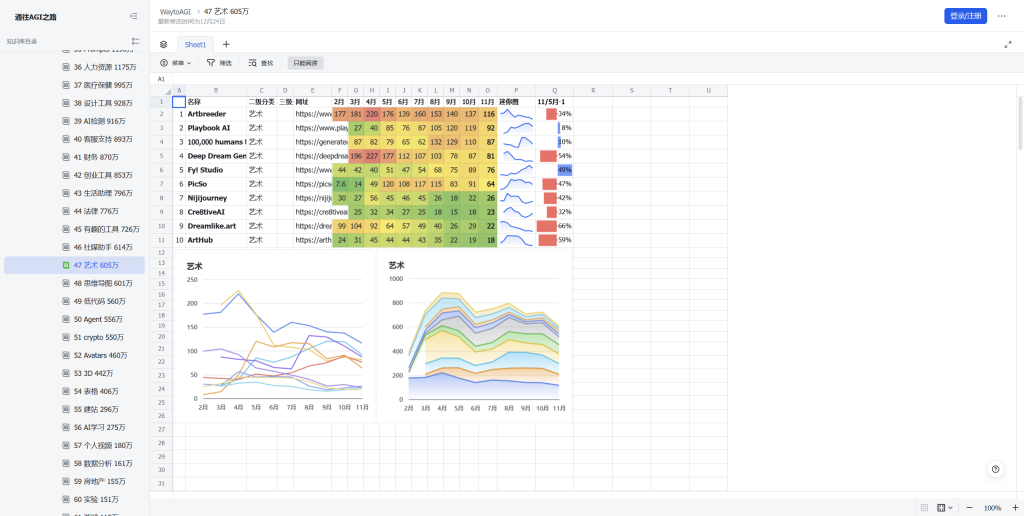
Task: Zoom in with the plus icon
Action: [x=1015, y=508]
